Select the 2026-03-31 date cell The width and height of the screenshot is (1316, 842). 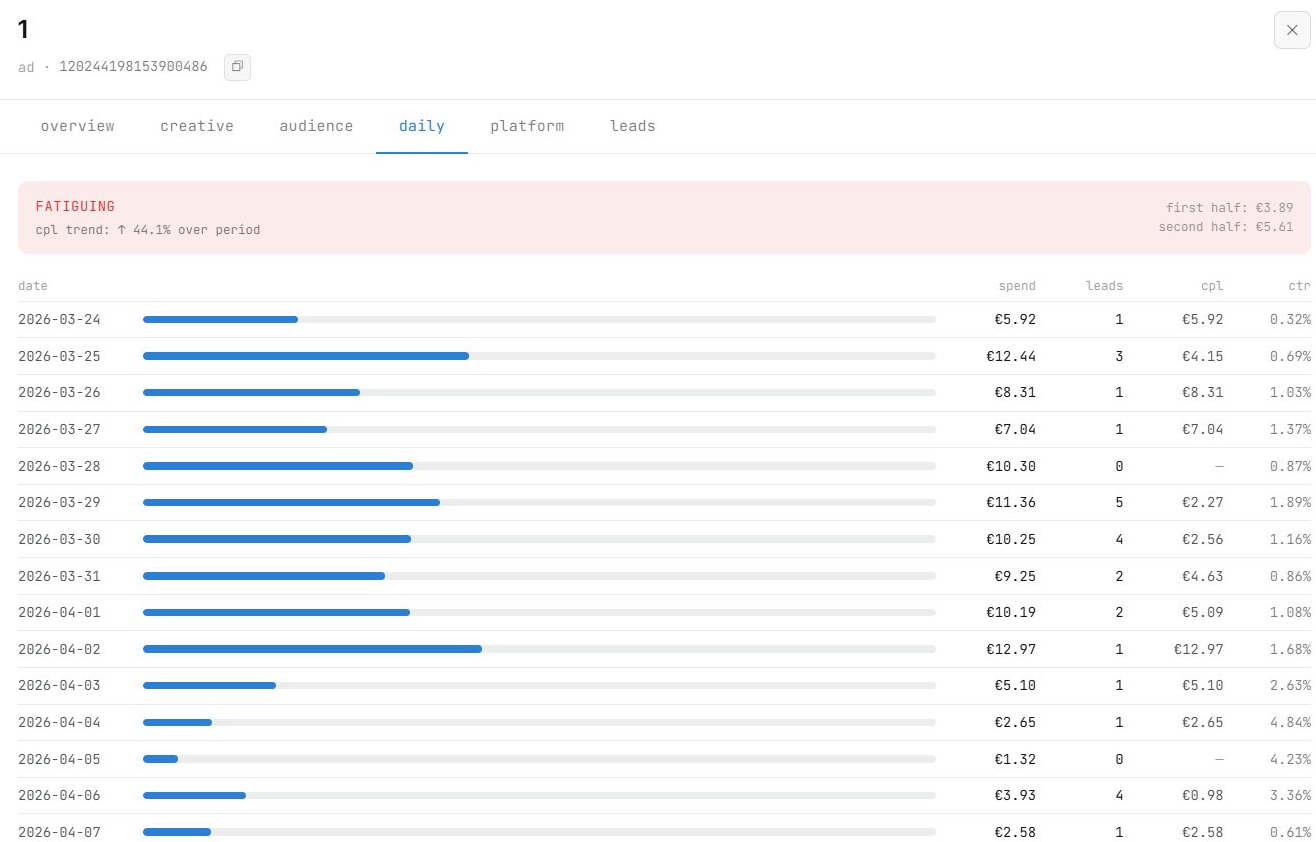59,576
